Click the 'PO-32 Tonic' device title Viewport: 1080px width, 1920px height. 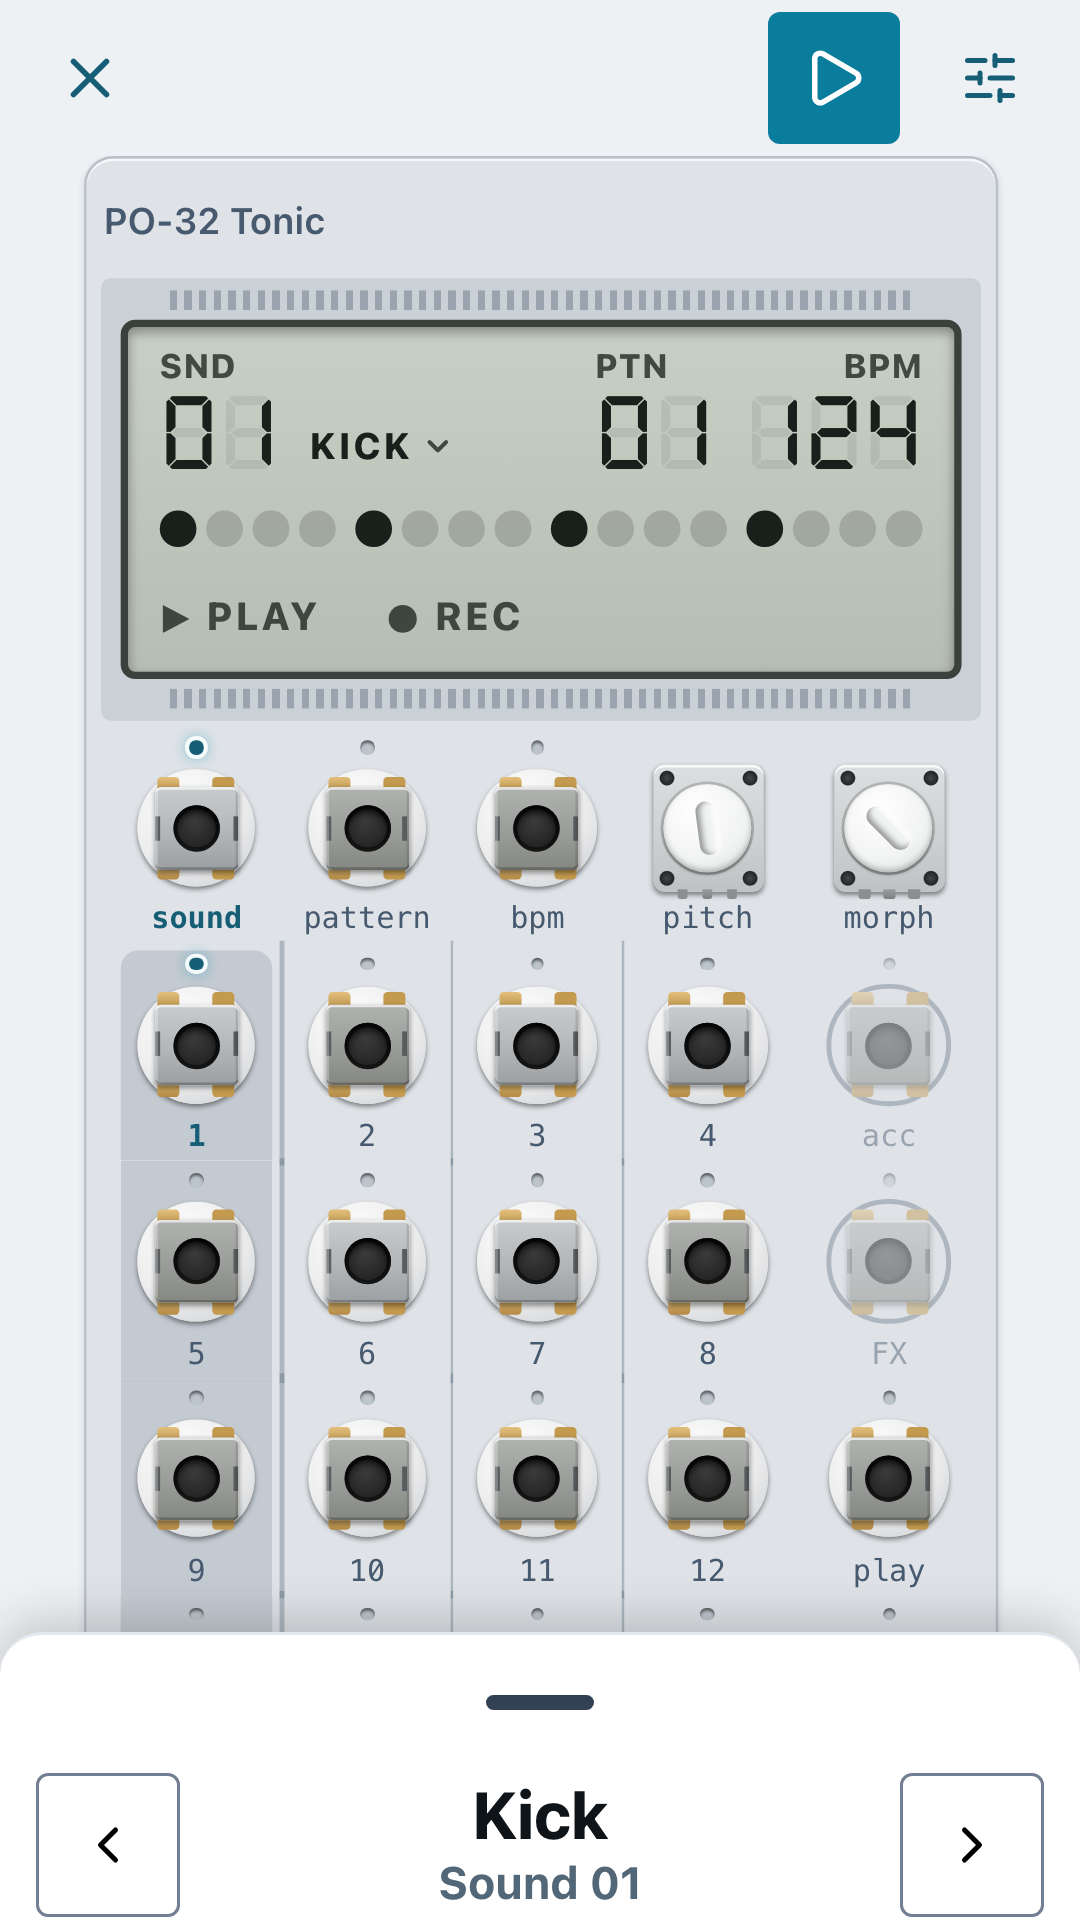click(214, 222)
